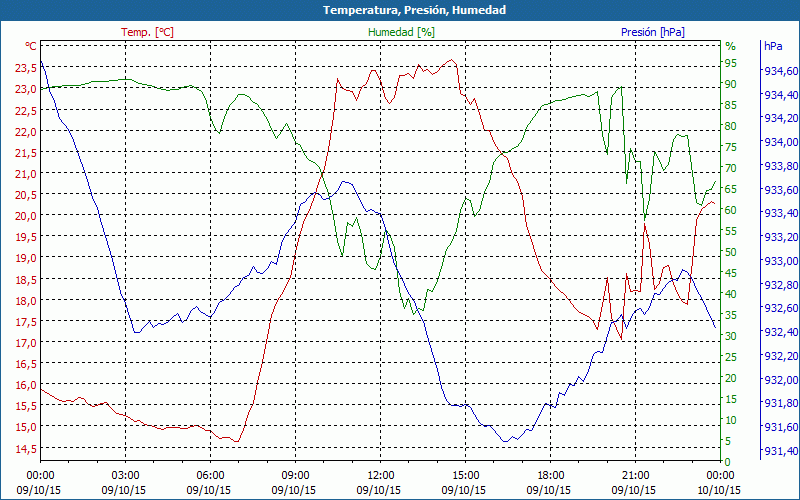The height and width of the screenshot is (500, 800).
Task: Click the 933,00 pressure axis value
Action: [x=781, y=261]
